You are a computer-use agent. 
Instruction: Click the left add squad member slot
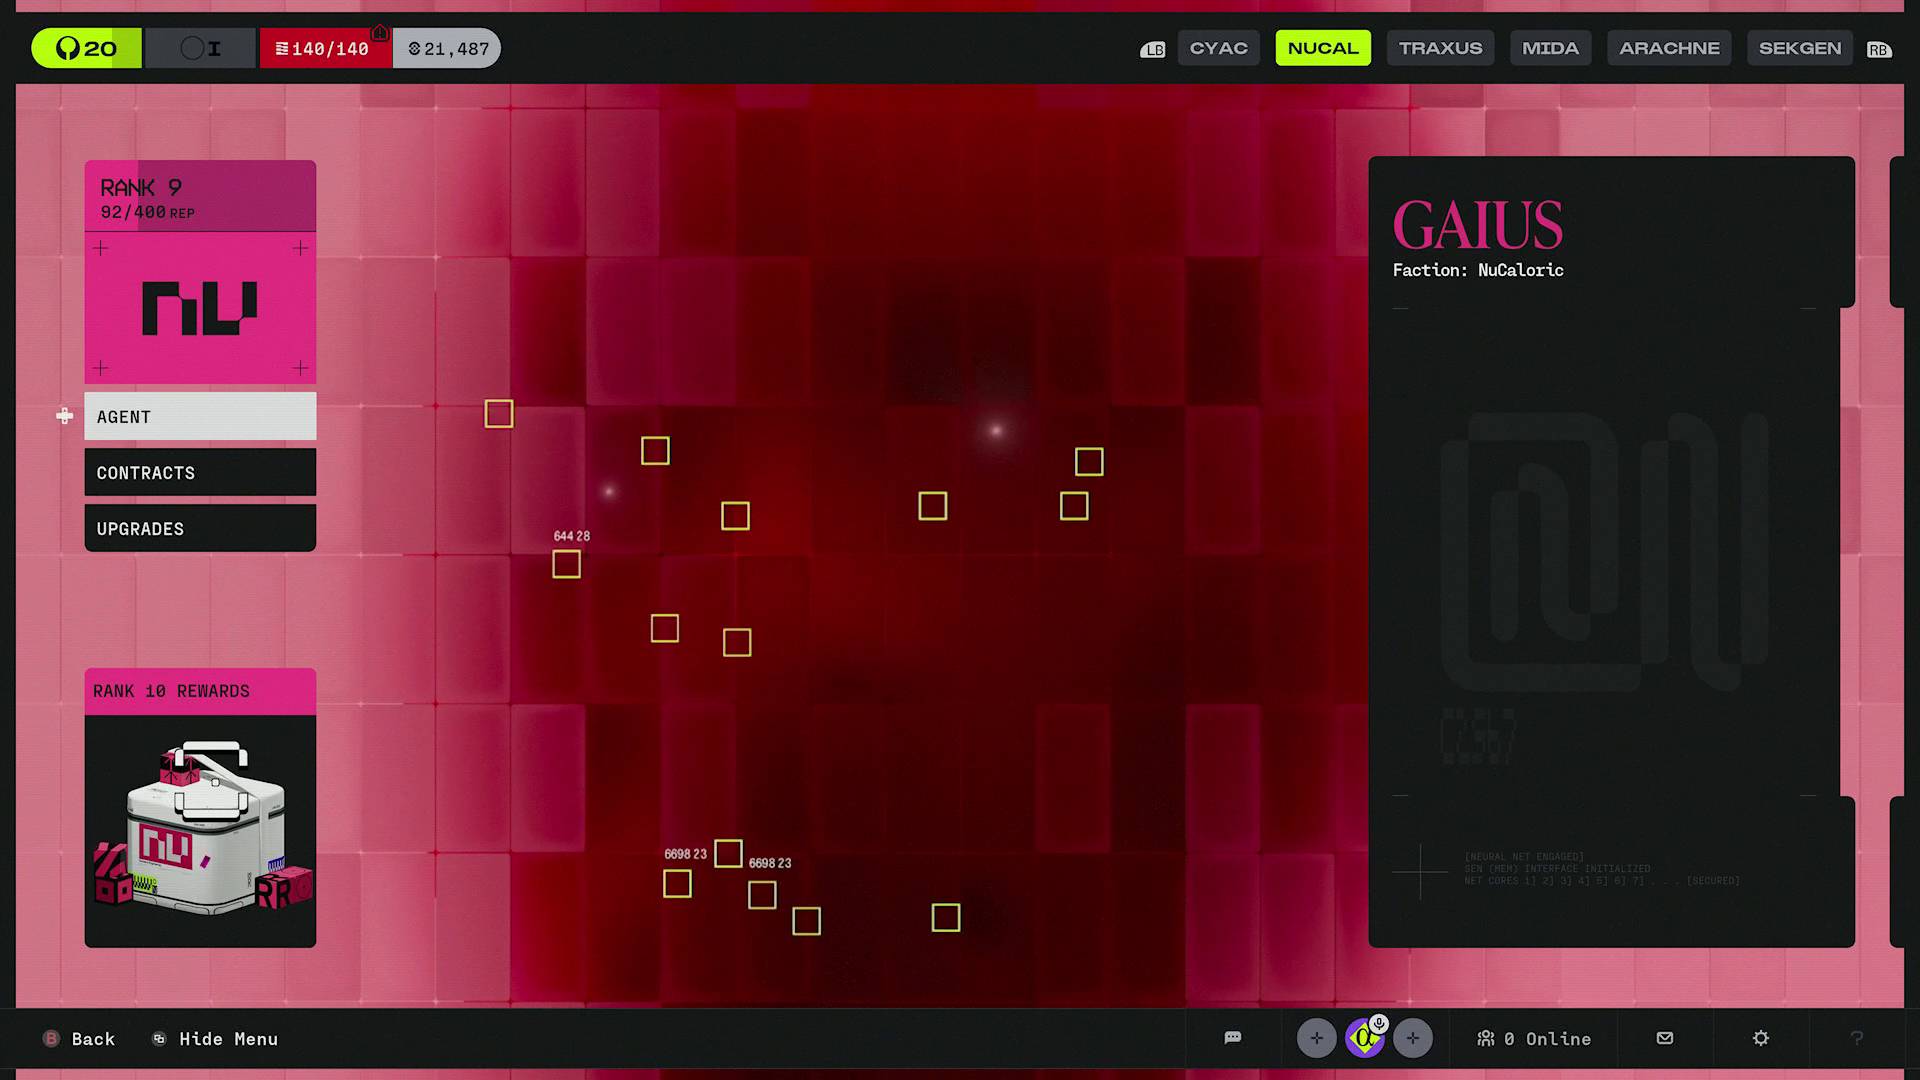tap(1316, 1038)
